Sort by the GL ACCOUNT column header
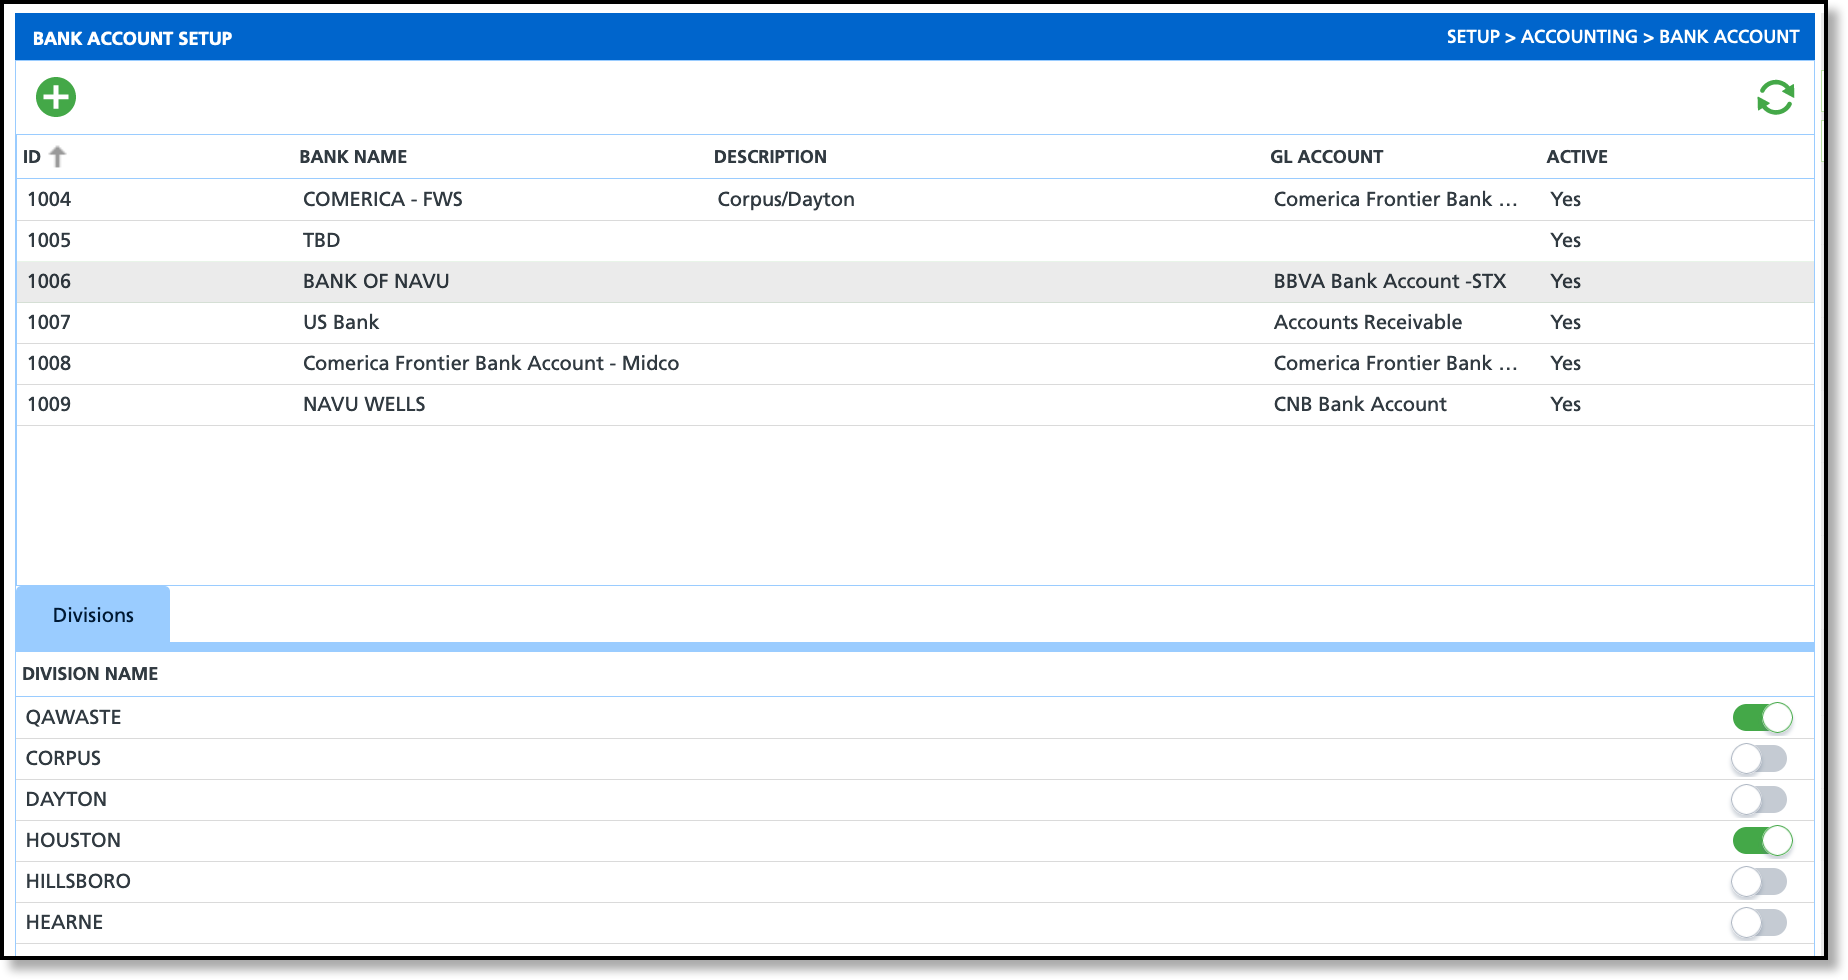This screenshot has width=1848, height=980. [x=1326, y=157]
